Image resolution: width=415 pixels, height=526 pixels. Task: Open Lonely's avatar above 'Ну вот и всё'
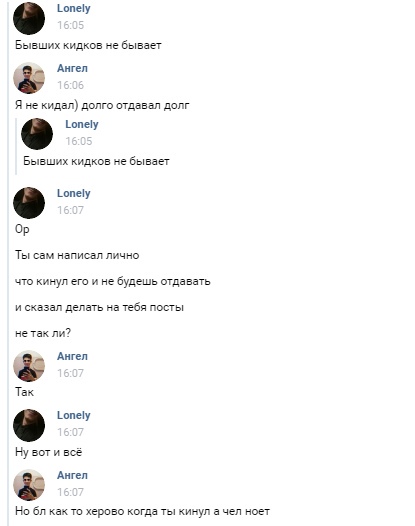pos(29,425)
